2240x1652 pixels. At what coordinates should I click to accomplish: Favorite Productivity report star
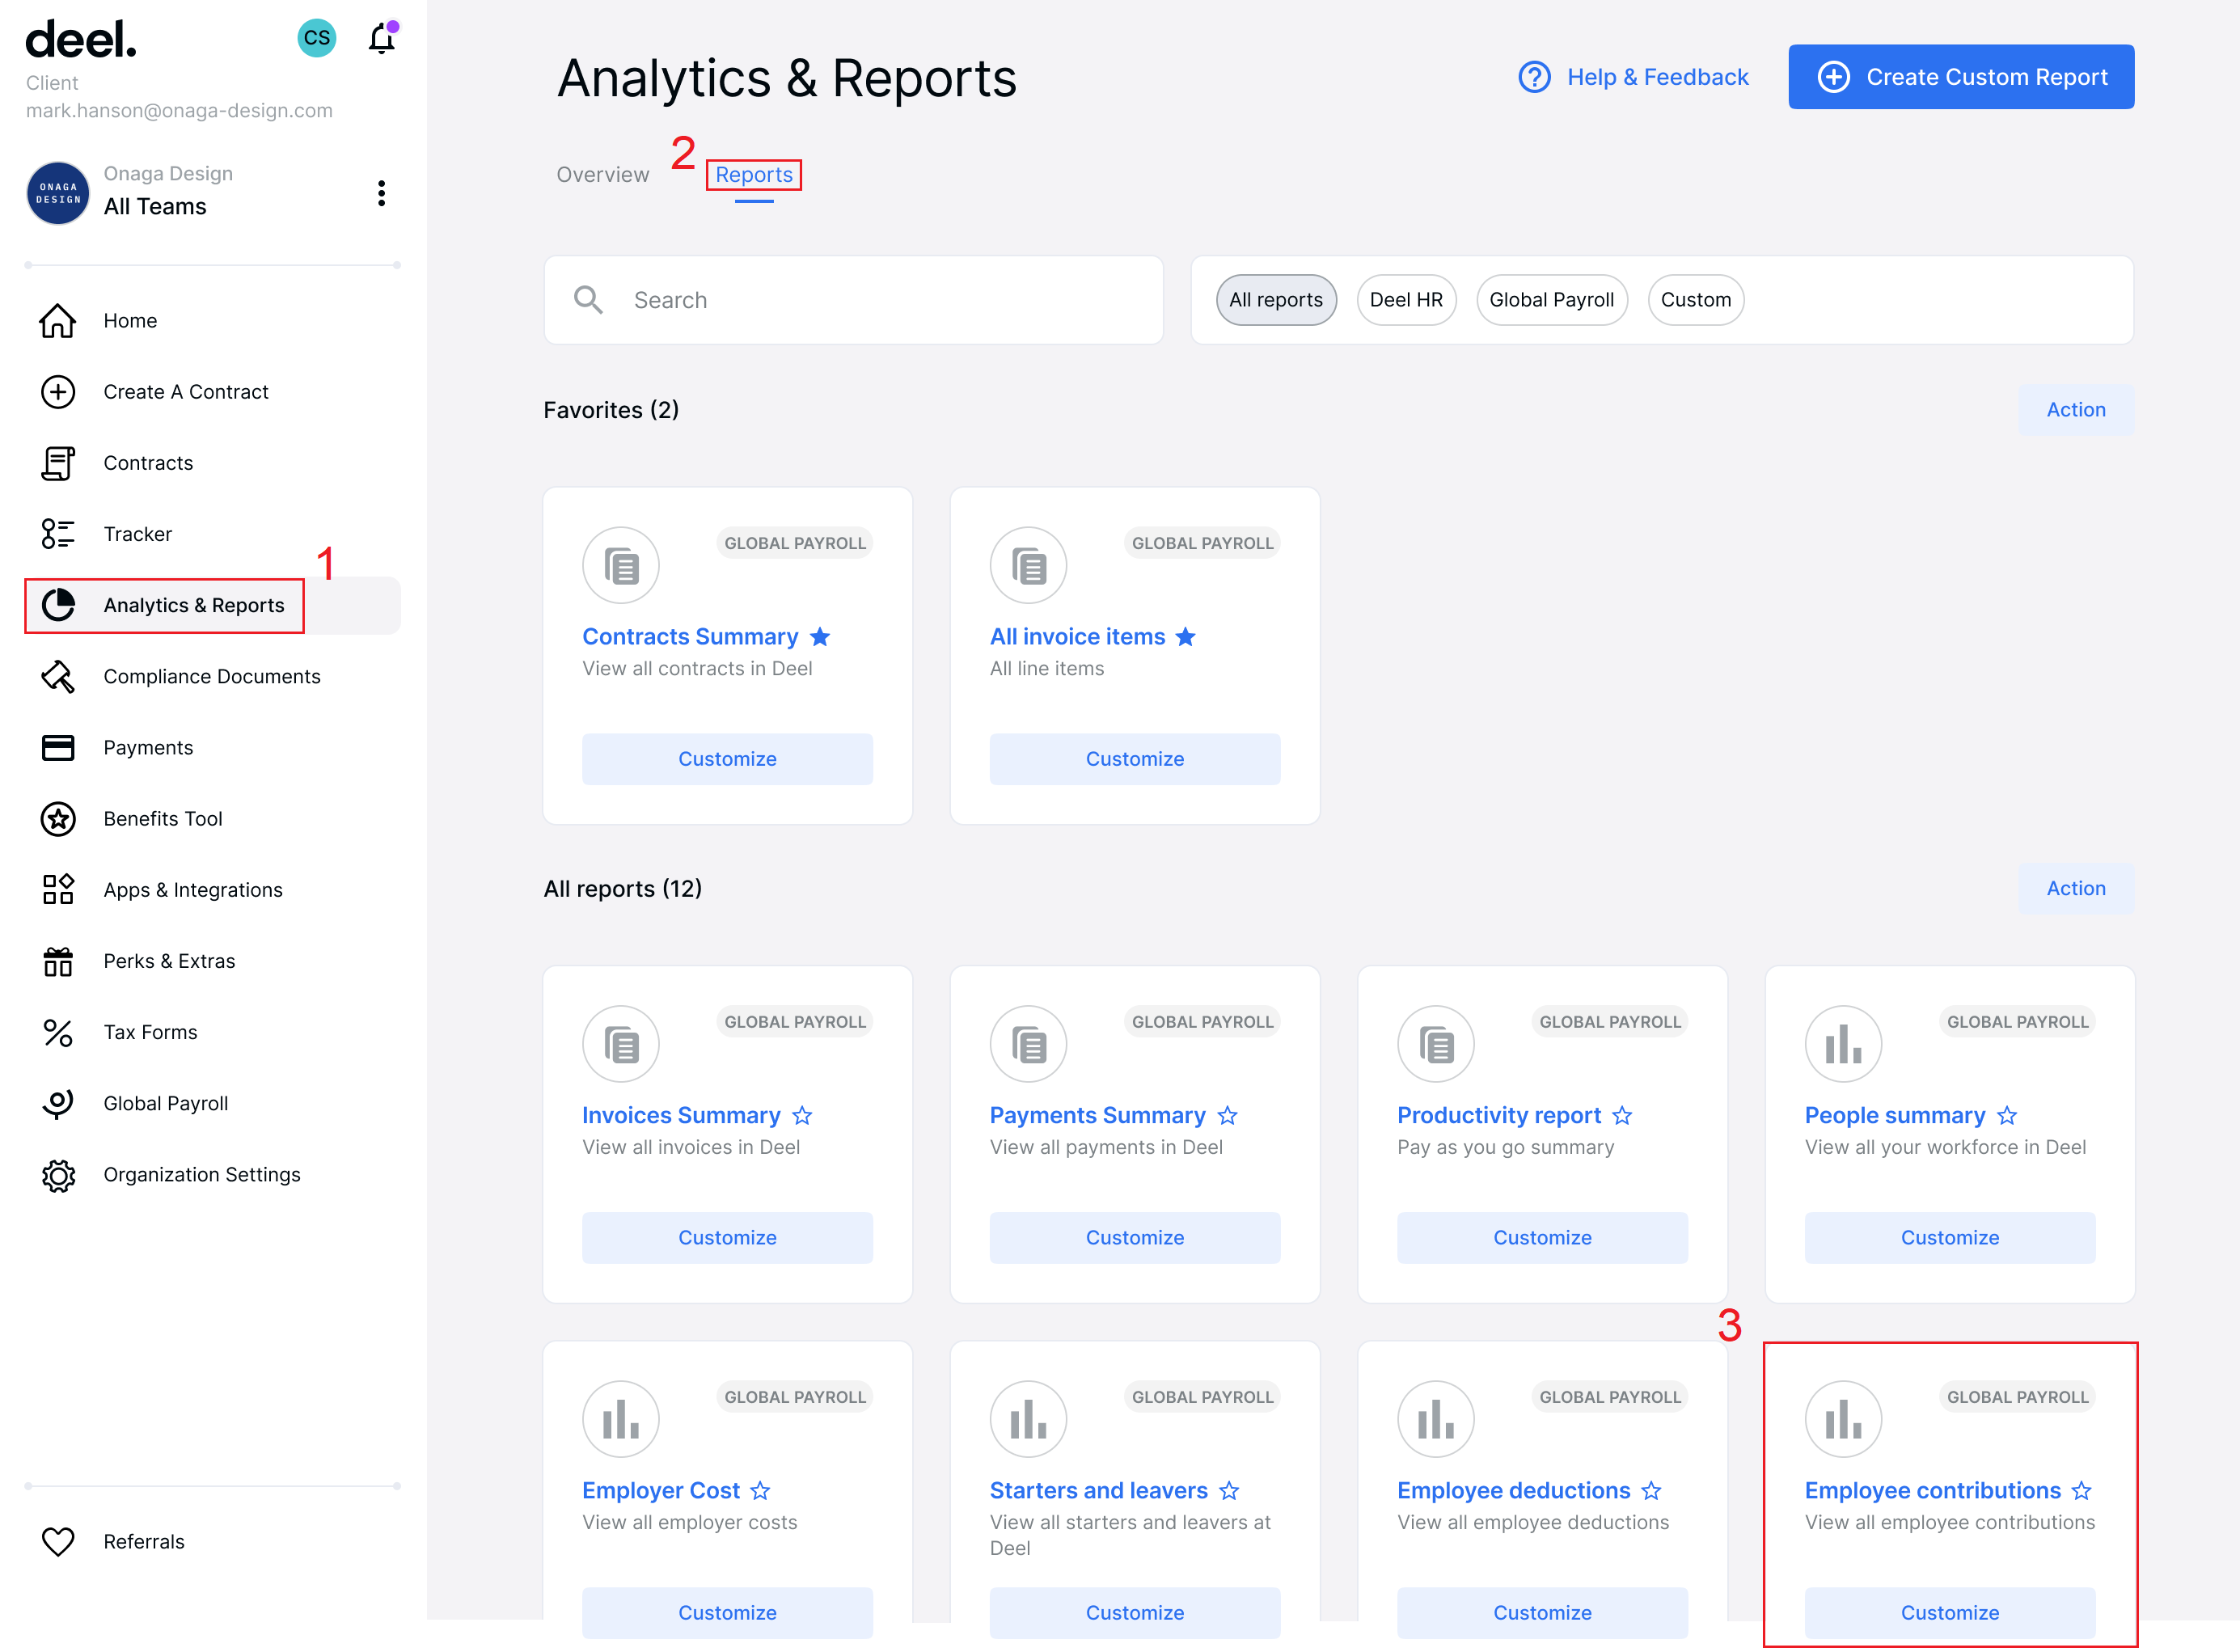pyautogui.click(x=1623, y=1116)
